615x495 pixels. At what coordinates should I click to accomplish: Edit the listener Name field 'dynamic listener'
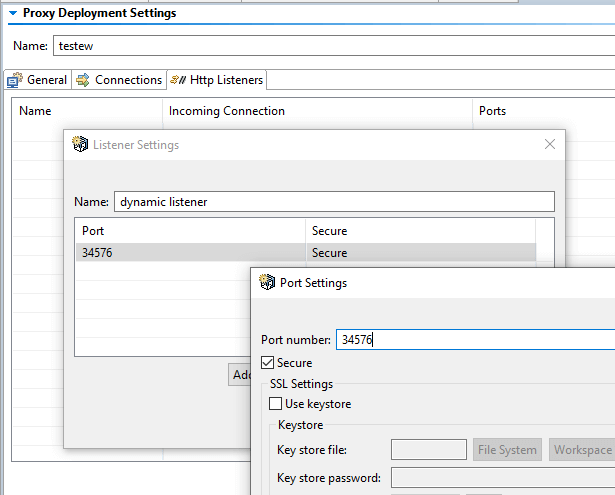(334, 202)
